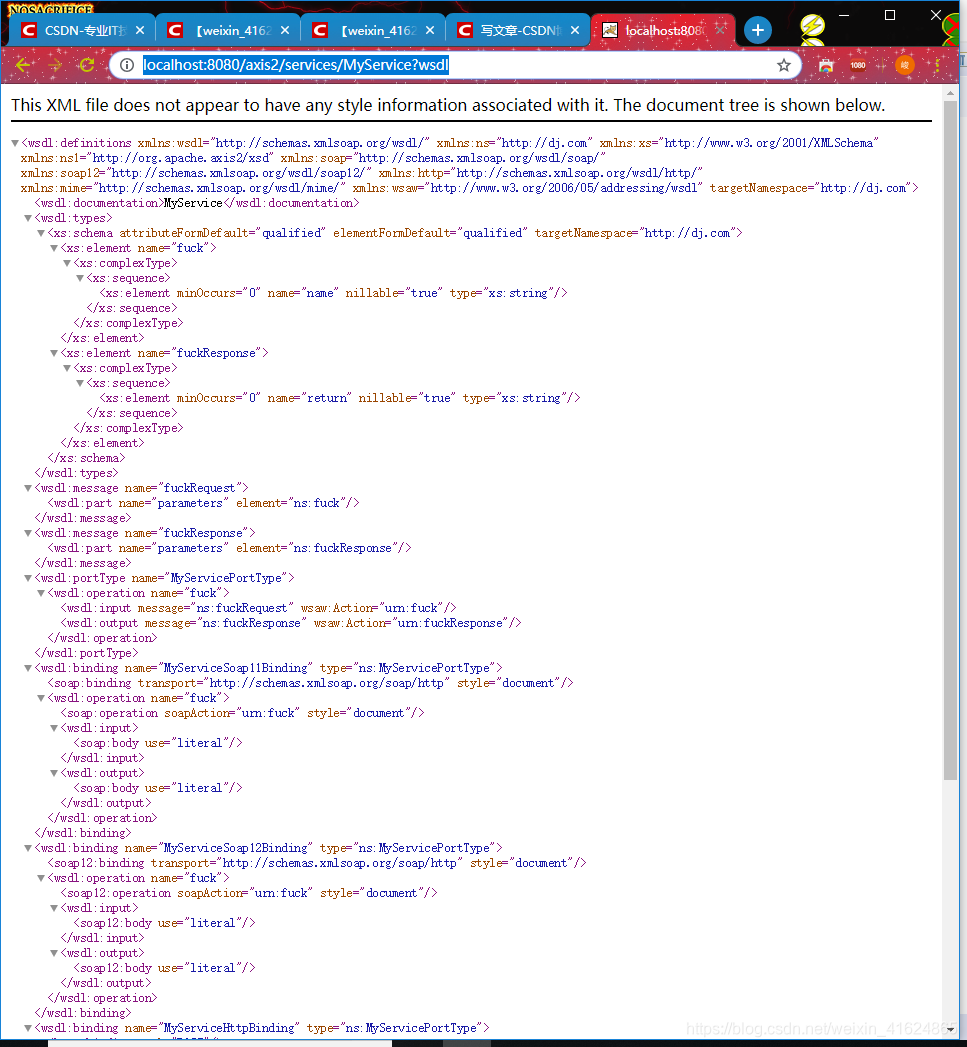Open a new tab with plus button

[x=757, y=30]
